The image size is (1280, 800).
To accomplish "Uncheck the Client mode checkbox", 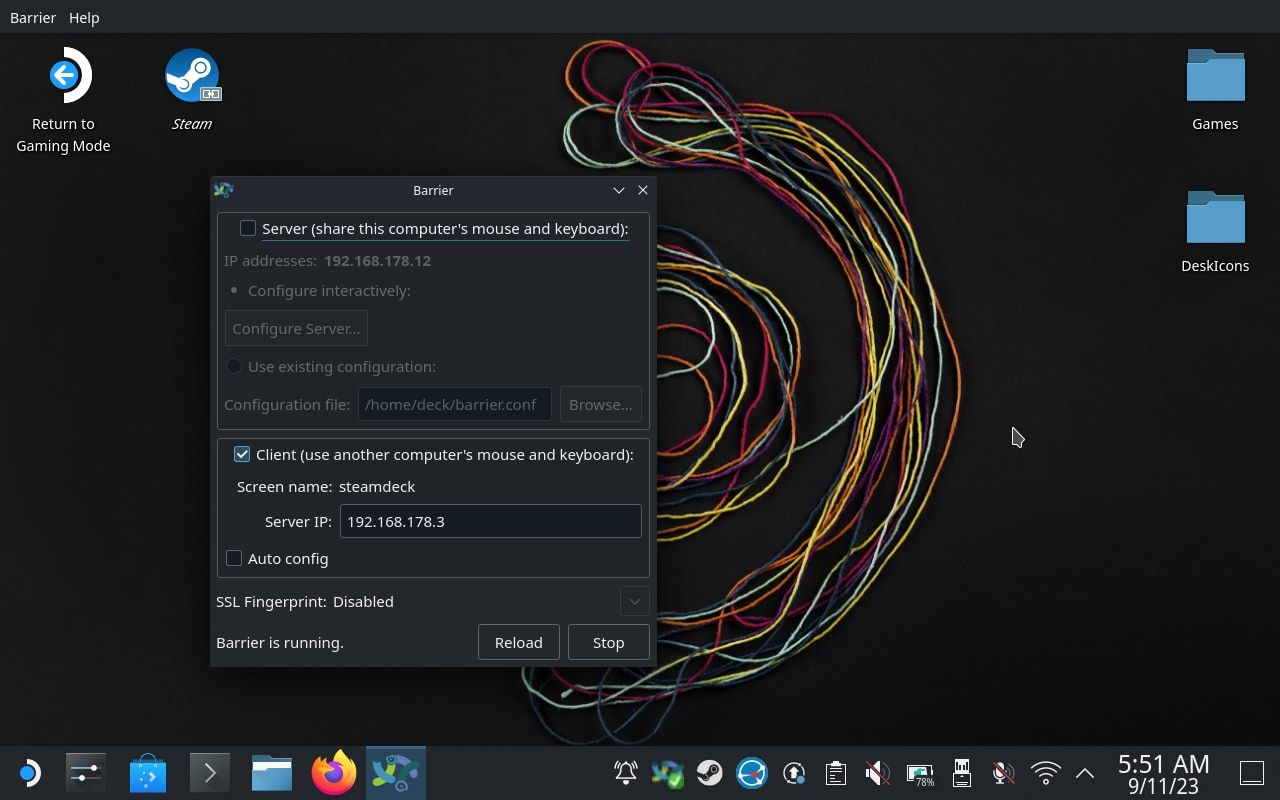I will pyautogui.click(x=242, y=454).
